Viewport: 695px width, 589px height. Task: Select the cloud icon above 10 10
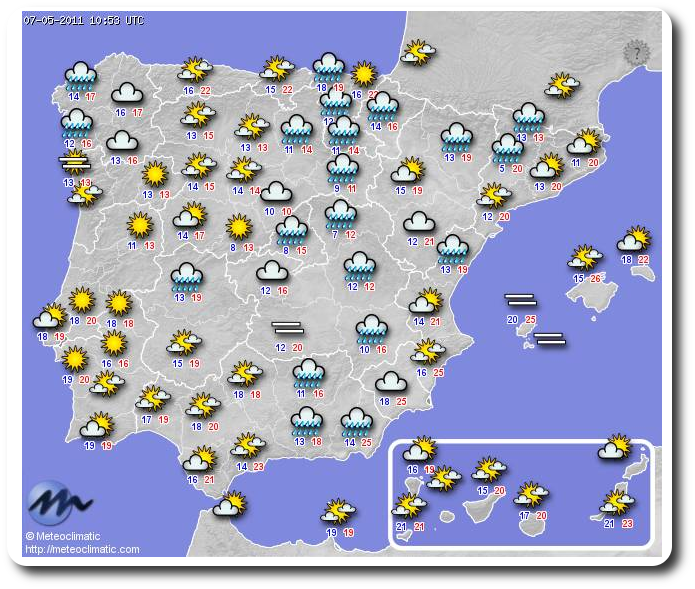coord(276,192)
